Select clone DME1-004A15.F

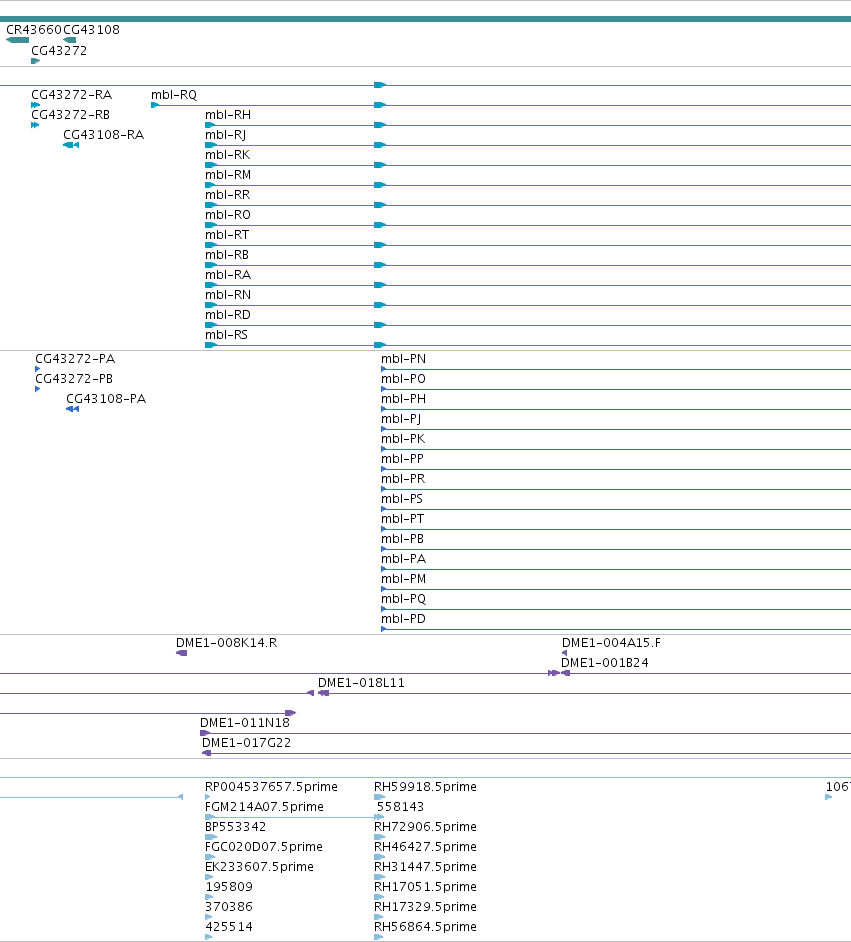point(611,643)
